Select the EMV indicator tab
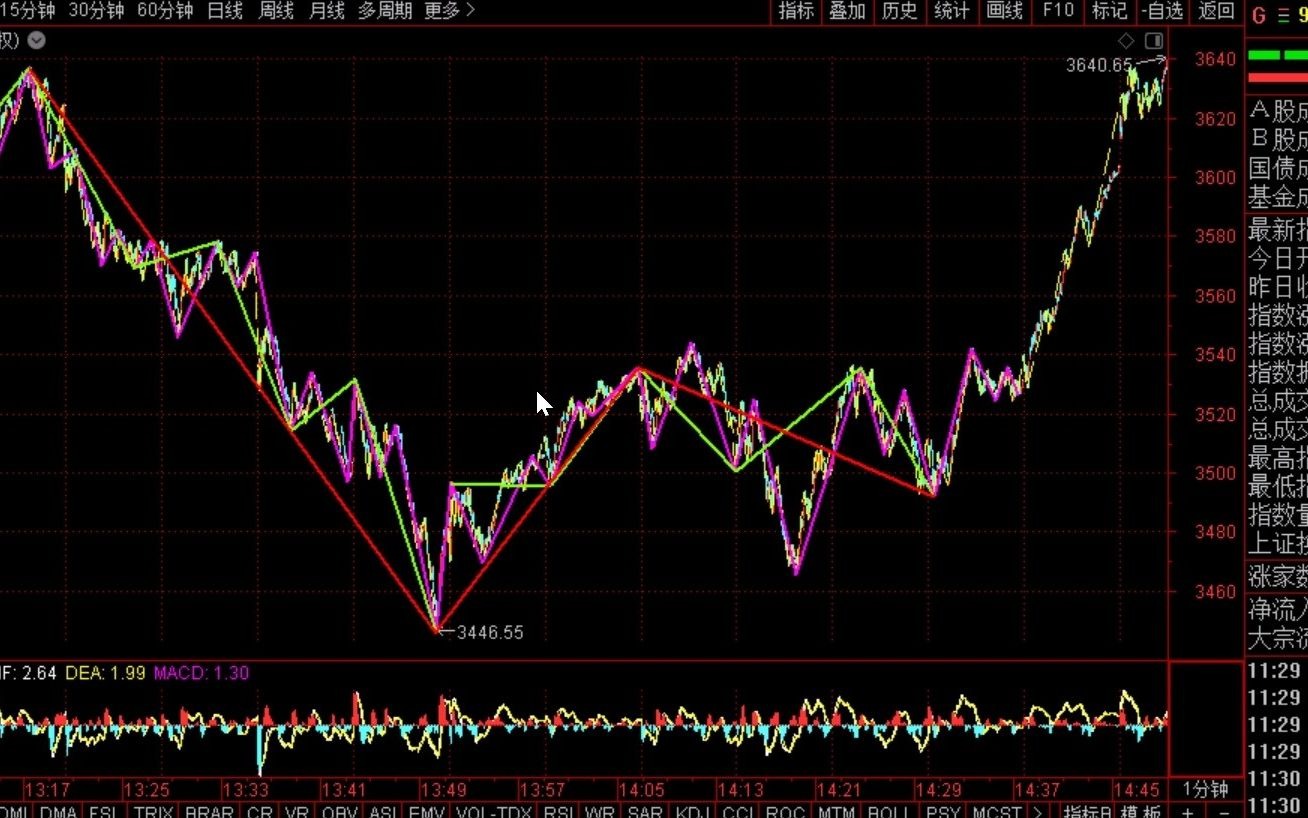 click(x=426, y=811)
